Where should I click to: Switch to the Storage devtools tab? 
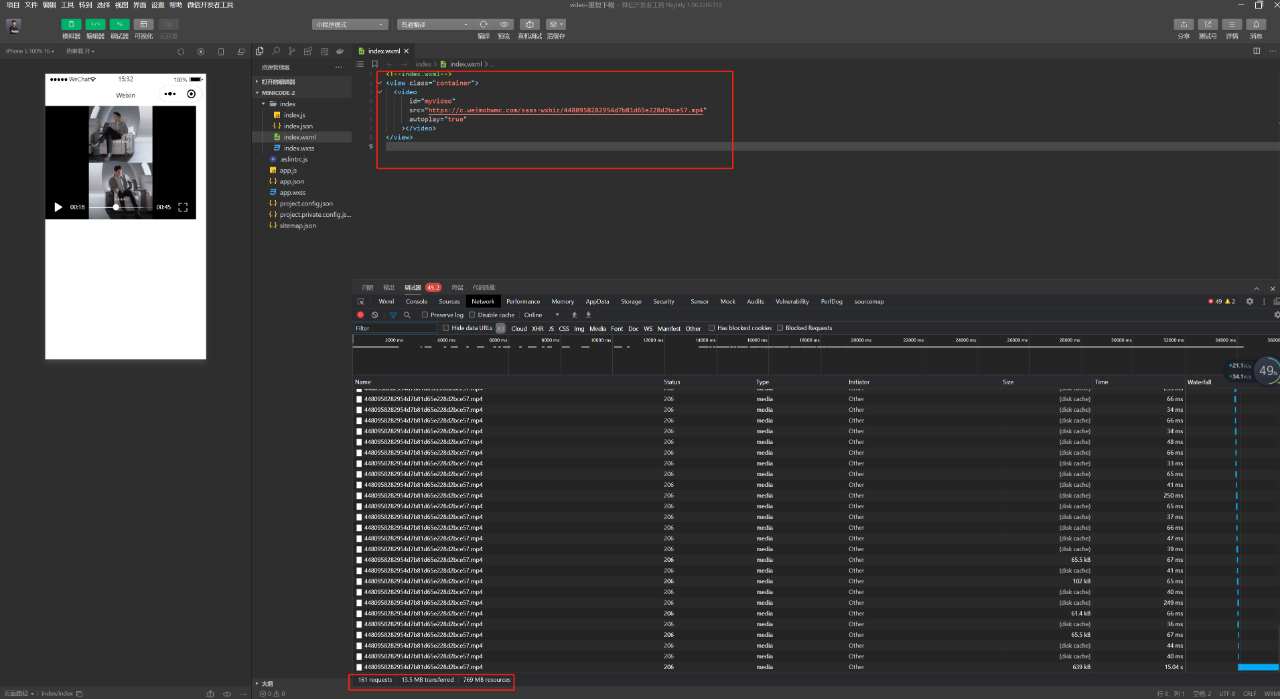tap(631, 301)
